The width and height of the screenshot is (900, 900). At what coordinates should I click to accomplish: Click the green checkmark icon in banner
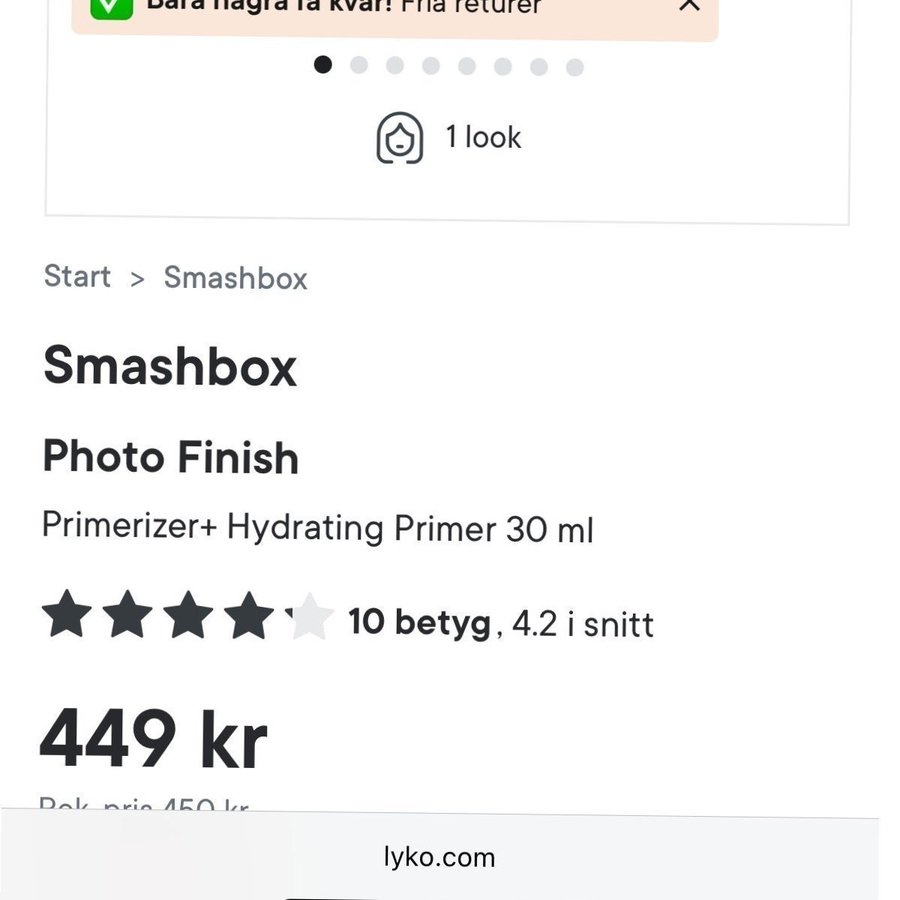pos(111,6)
